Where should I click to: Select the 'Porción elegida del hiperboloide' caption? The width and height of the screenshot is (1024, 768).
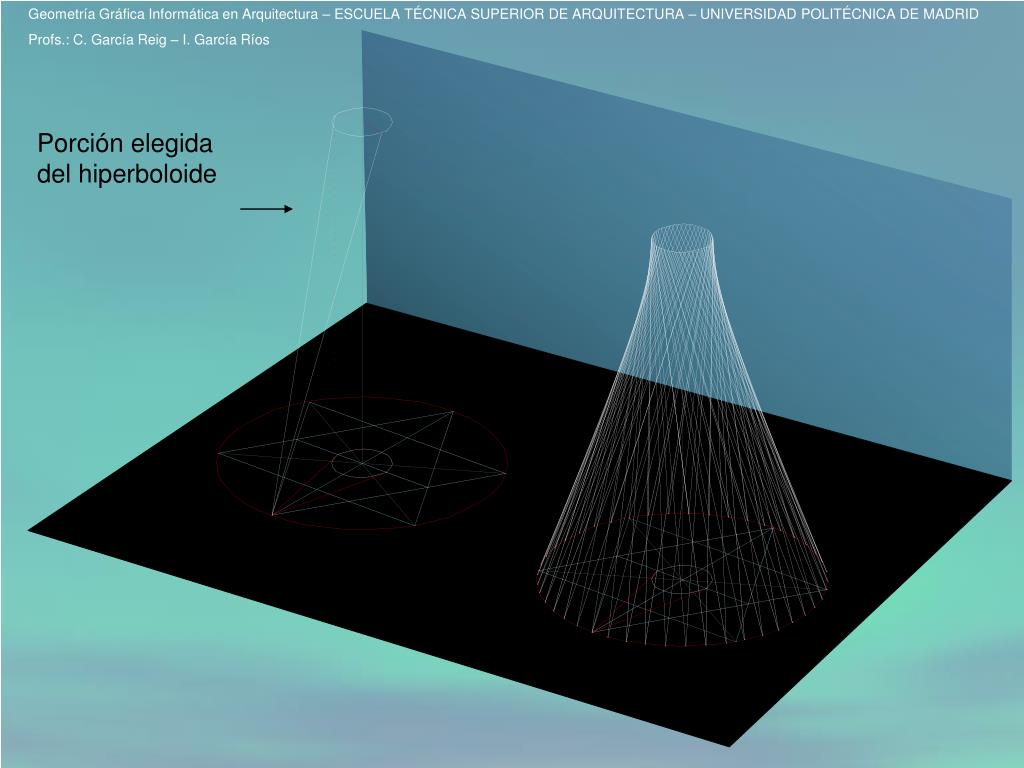(126, 159)
